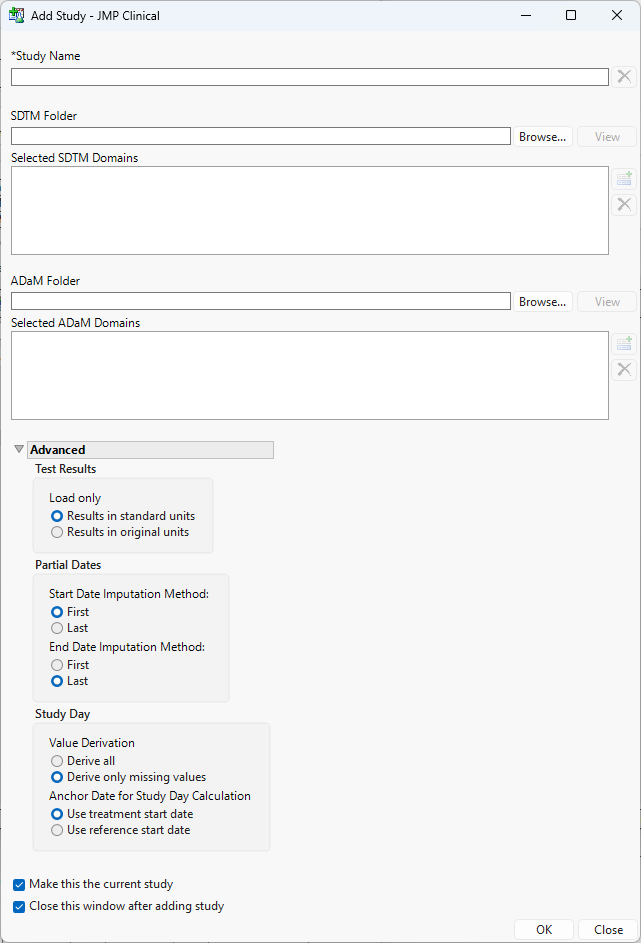Browse for the SDTM Folder

[x=543, y=137]
